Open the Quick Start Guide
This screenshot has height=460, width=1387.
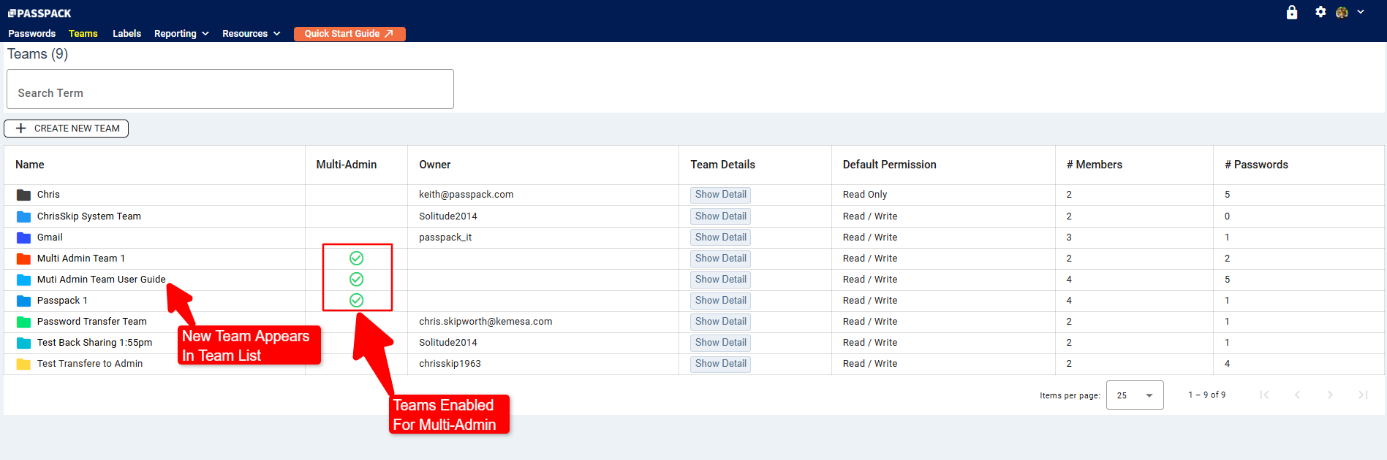[x=349, y=33]
